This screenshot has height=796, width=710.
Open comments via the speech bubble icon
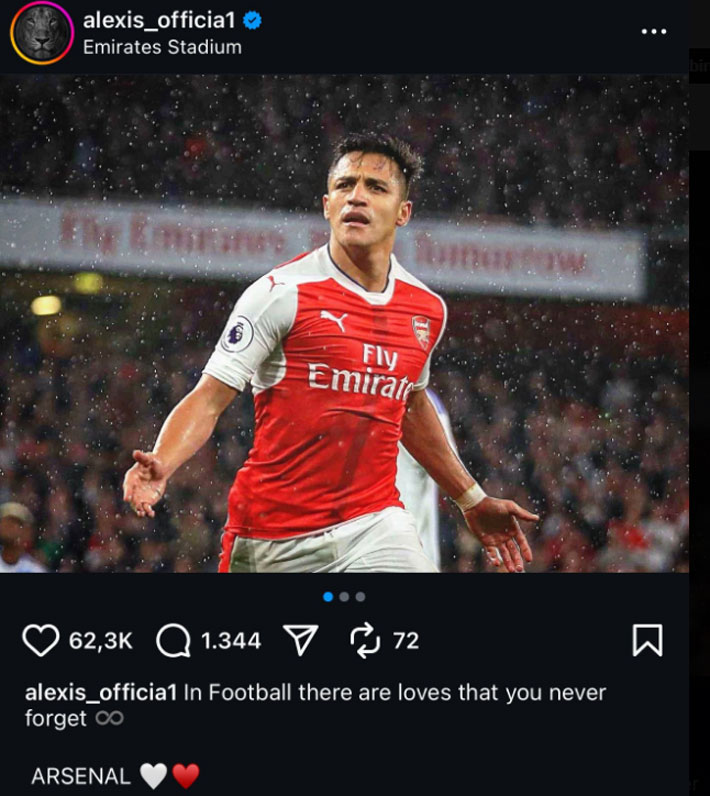click(x=174, y=641)
